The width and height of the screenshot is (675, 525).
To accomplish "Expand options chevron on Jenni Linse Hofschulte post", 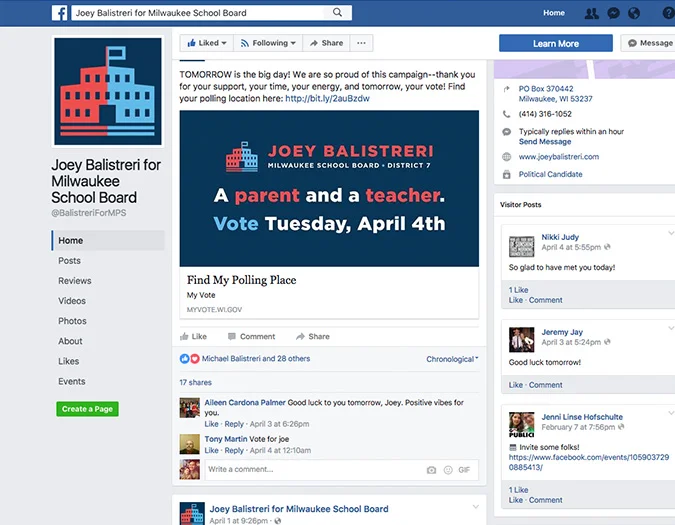I will pos(671,413).
